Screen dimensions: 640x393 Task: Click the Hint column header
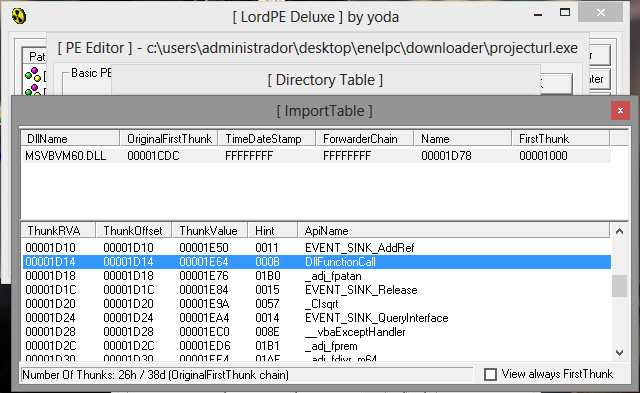pos(272,231)
